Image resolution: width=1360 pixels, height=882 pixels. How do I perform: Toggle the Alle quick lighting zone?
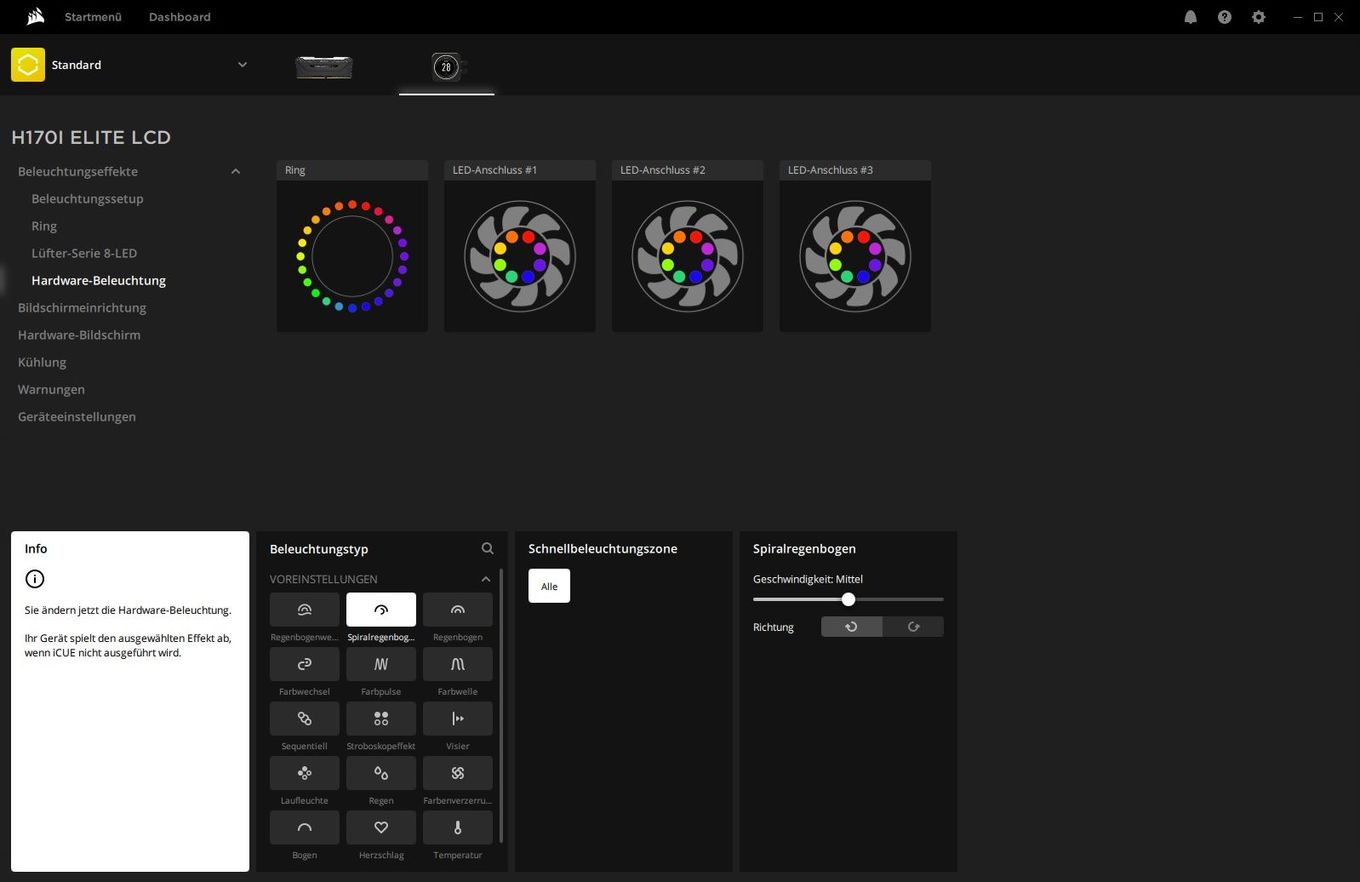[x=549, y=586]
